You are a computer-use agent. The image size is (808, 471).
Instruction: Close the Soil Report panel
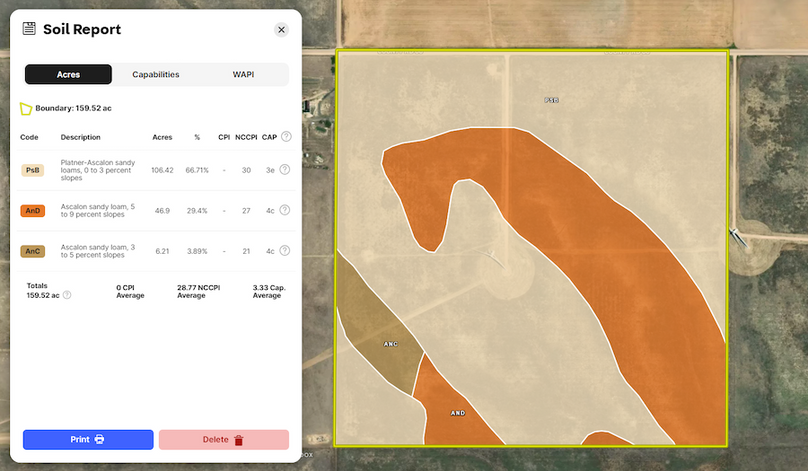point(281,30)
